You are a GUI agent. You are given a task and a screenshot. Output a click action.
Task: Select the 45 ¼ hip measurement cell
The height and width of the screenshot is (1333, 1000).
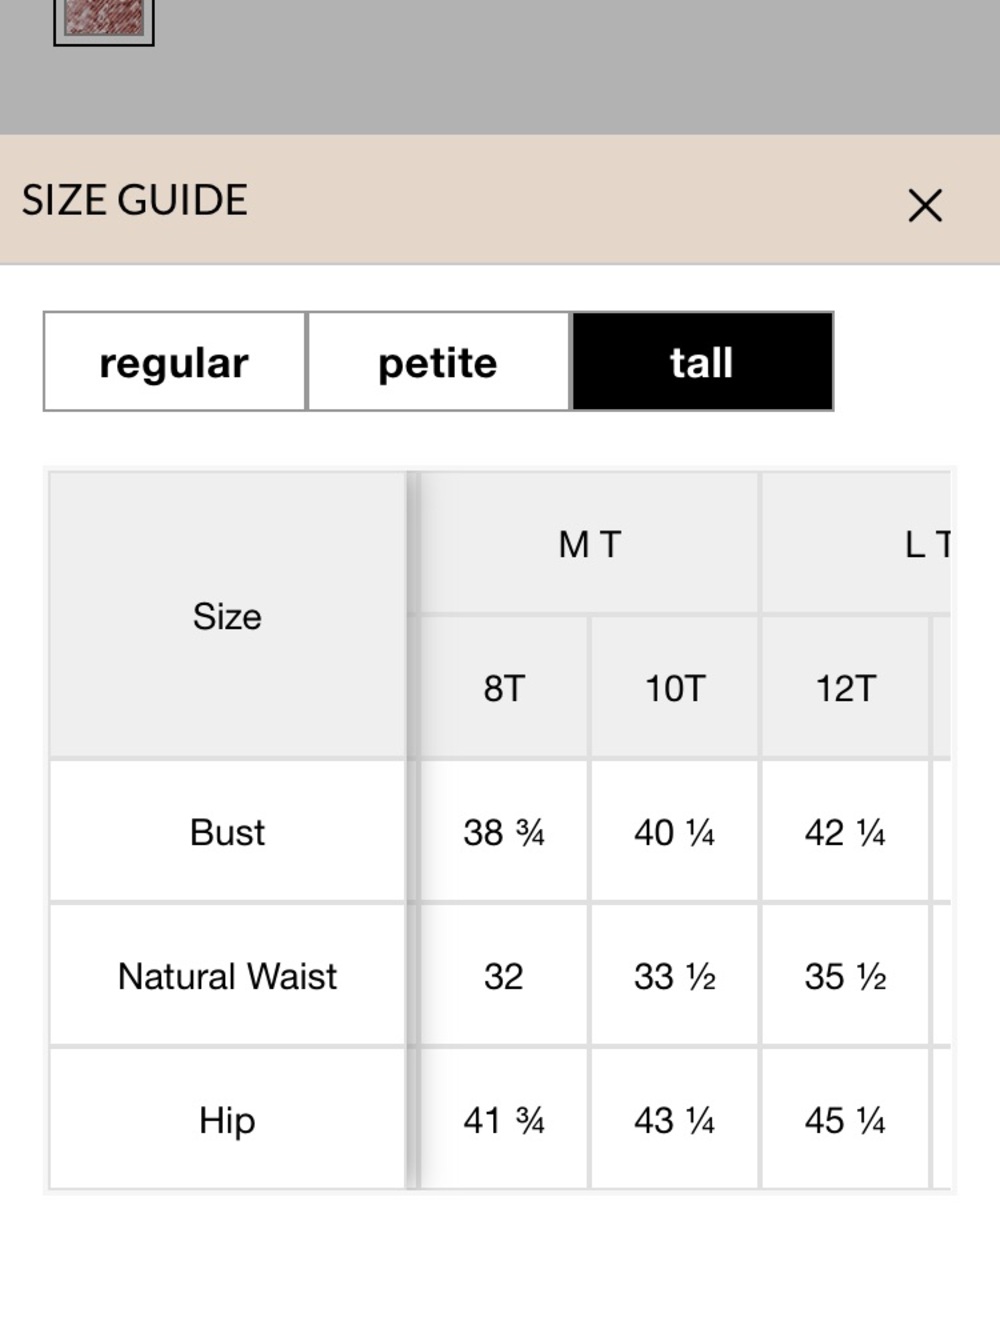point(846,1119)
